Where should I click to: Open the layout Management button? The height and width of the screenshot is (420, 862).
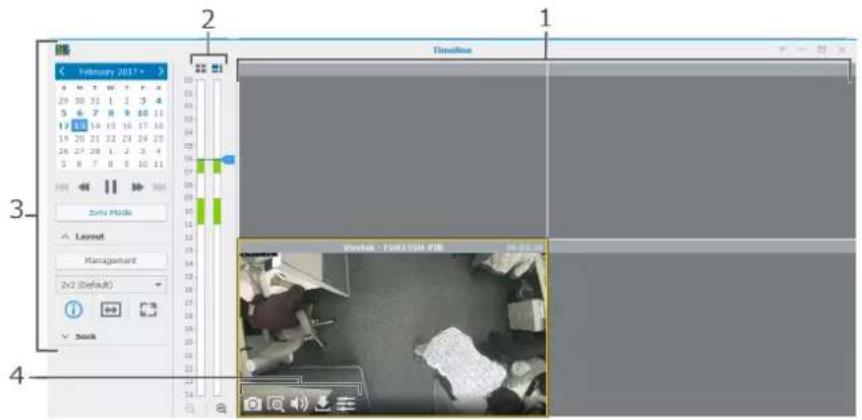coord(111,261)
